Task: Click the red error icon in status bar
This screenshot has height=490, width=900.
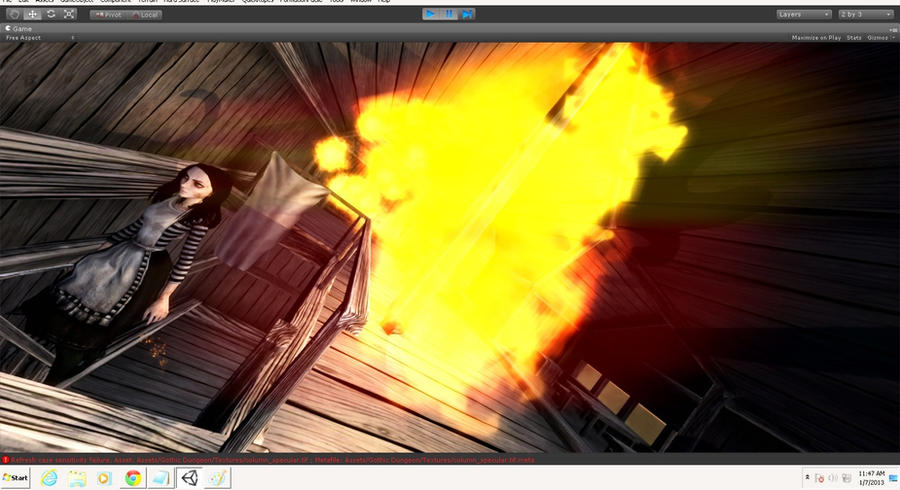Action: 6,460
